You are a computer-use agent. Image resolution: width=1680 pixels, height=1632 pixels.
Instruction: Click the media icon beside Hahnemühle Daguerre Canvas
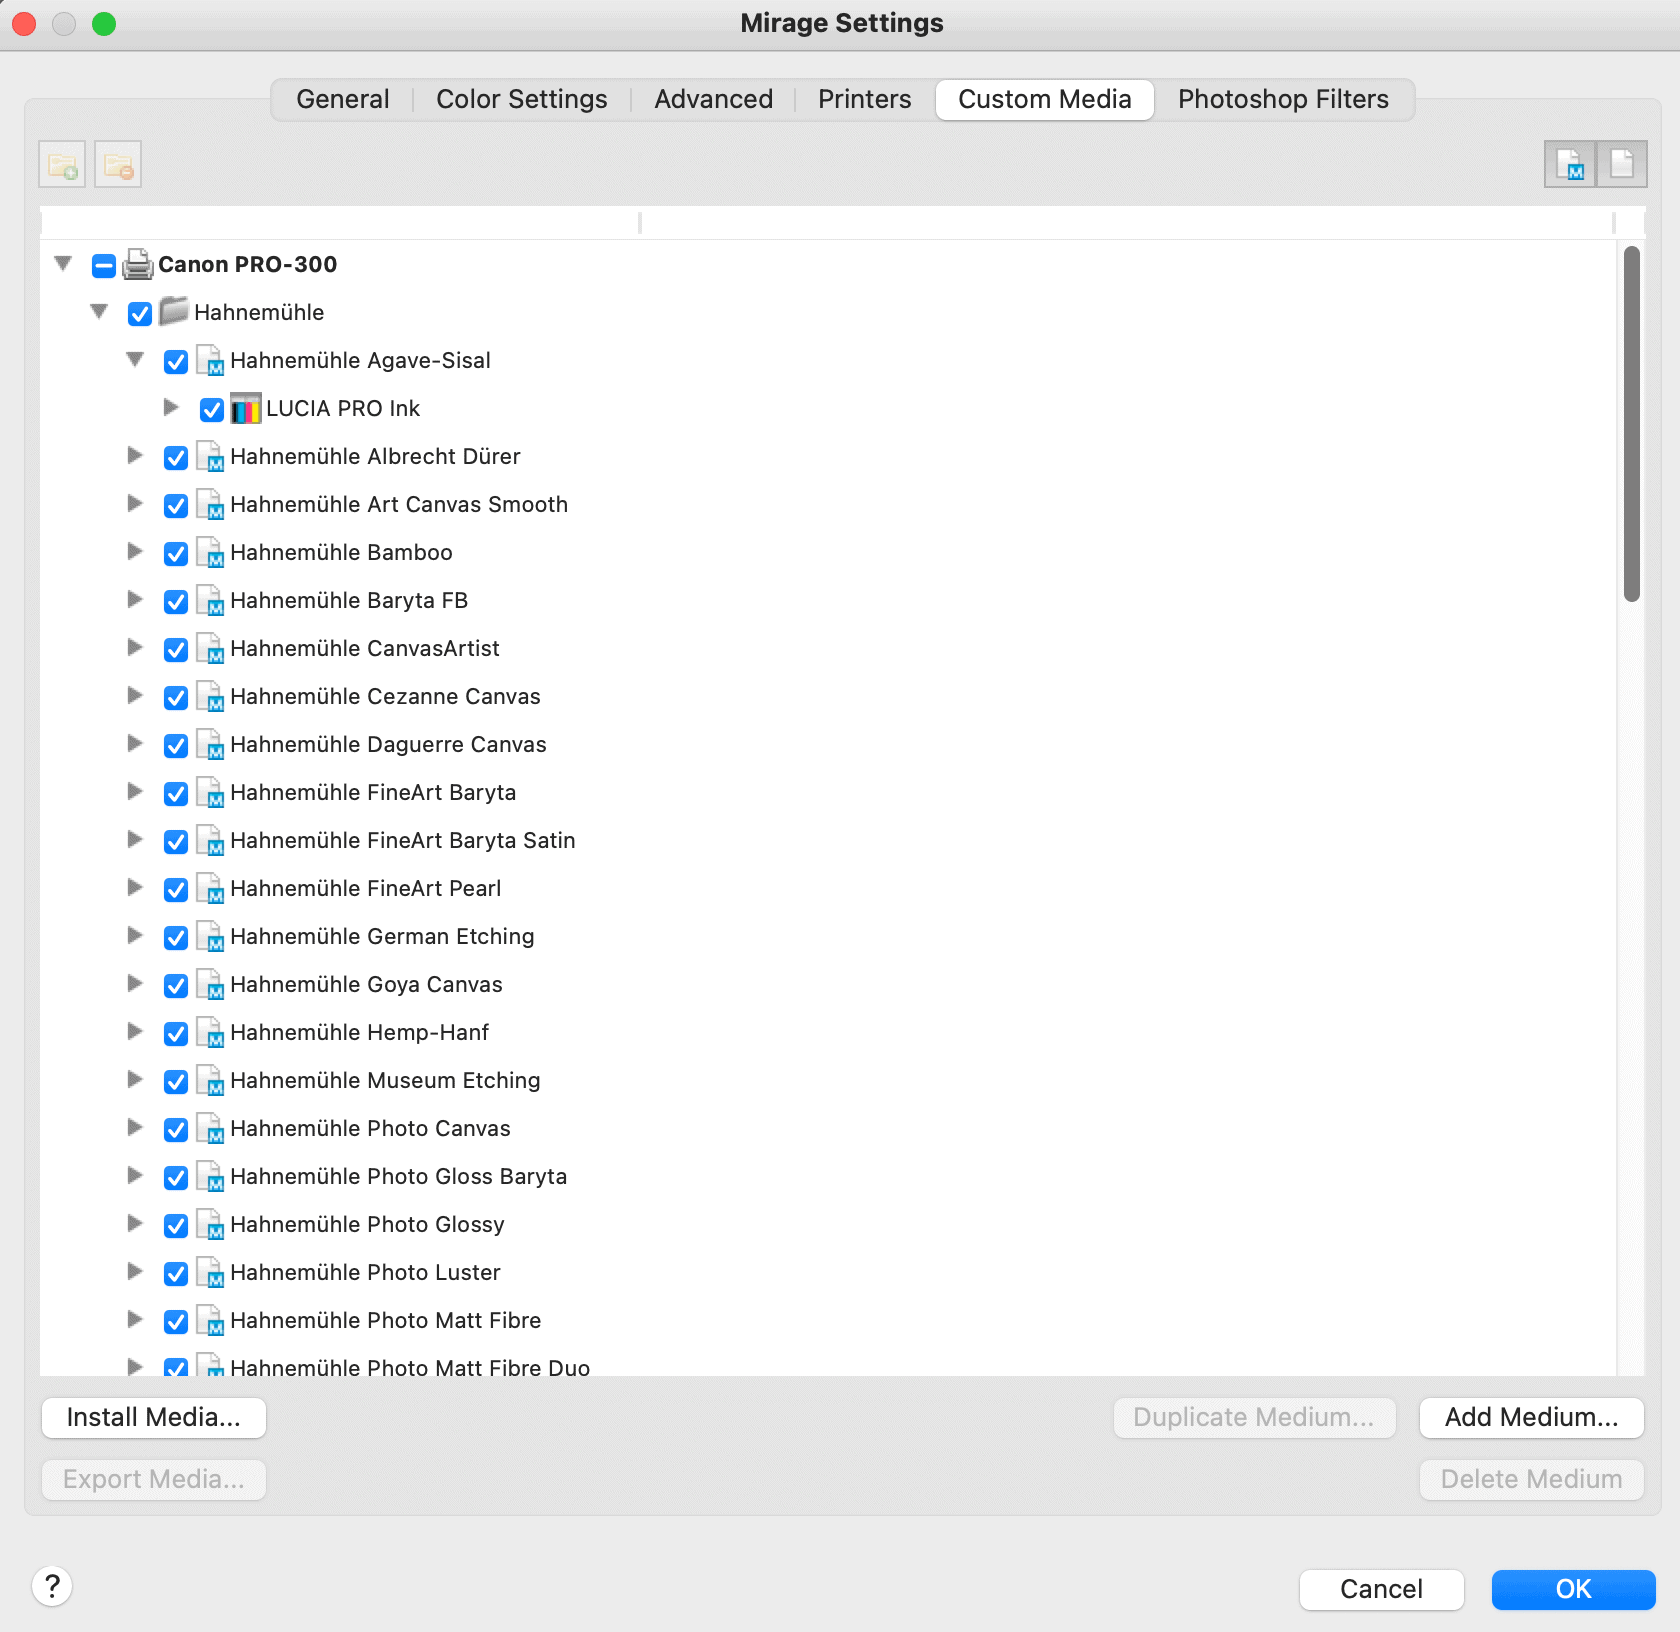(210, 744)
